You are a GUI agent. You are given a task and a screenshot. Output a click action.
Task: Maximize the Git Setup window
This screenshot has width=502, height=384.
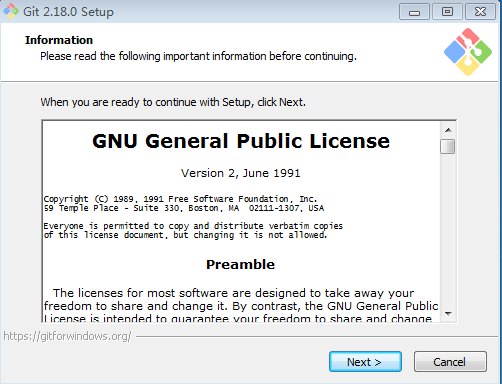click(447, 12)
